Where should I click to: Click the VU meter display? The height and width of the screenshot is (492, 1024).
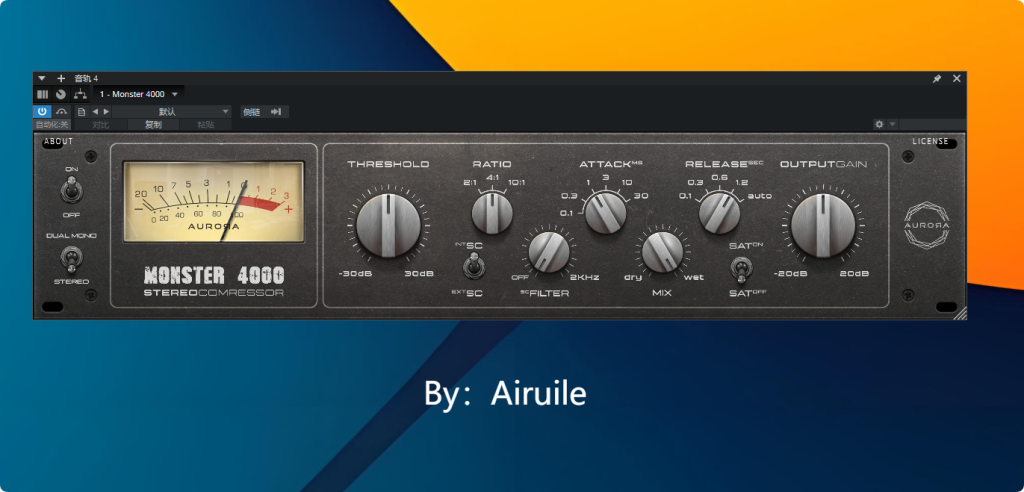(x=214, y=202)
